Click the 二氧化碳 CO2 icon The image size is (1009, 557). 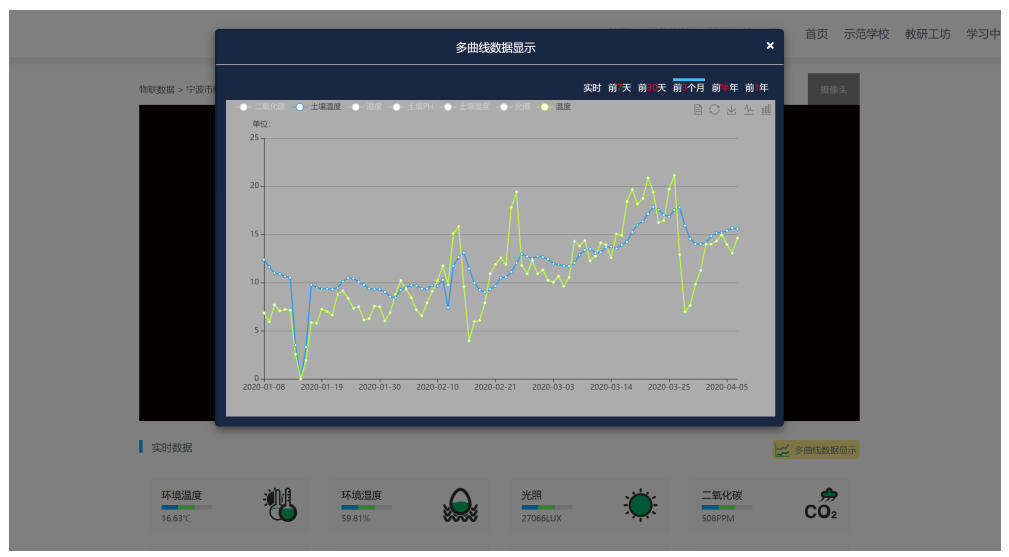pos(821,505)
